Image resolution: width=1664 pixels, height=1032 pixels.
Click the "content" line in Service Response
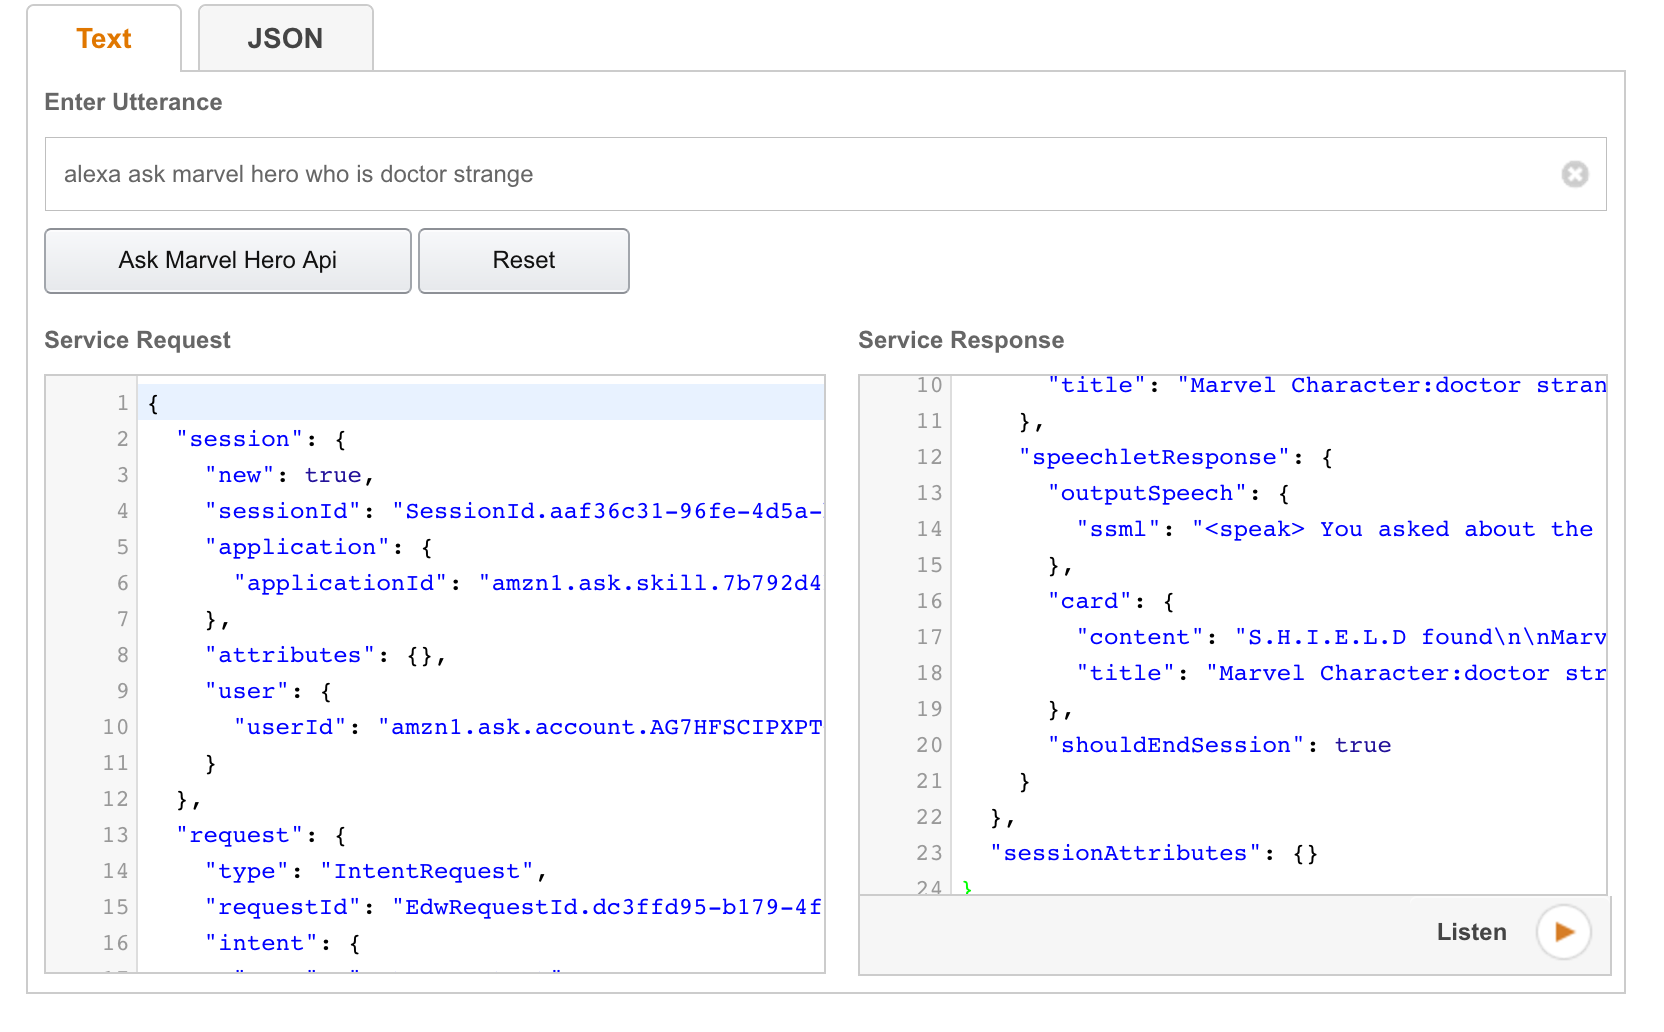point(1340,637)
